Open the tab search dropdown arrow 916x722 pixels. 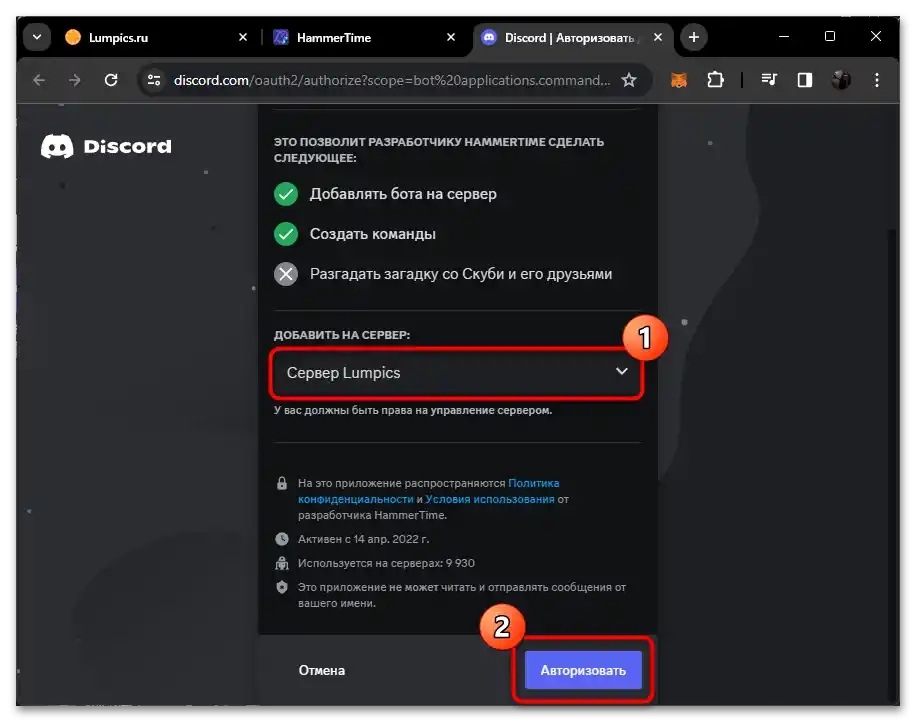click(37, 37)
